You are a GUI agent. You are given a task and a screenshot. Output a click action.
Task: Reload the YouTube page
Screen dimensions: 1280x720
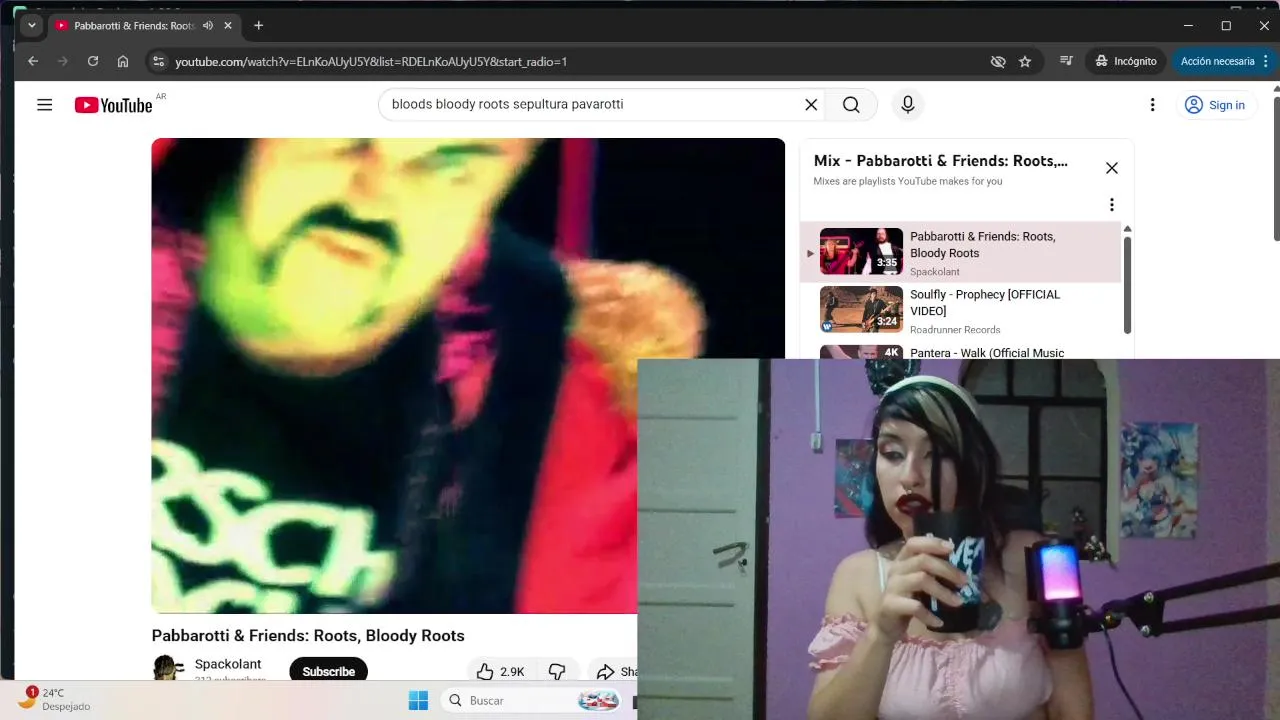point(93,61)
